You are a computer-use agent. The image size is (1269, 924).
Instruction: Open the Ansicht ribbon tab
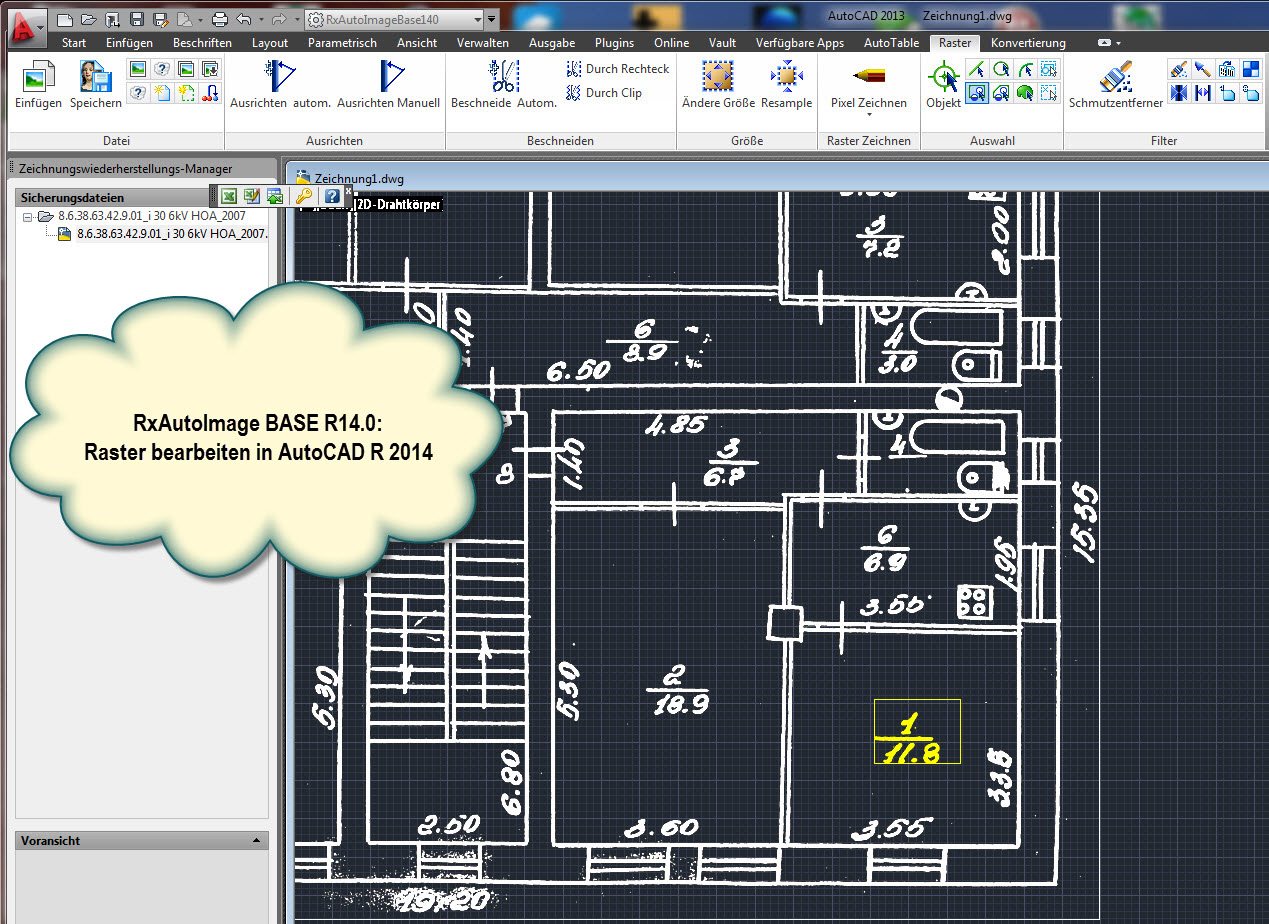pyautogui.click(x=416, y=43)
